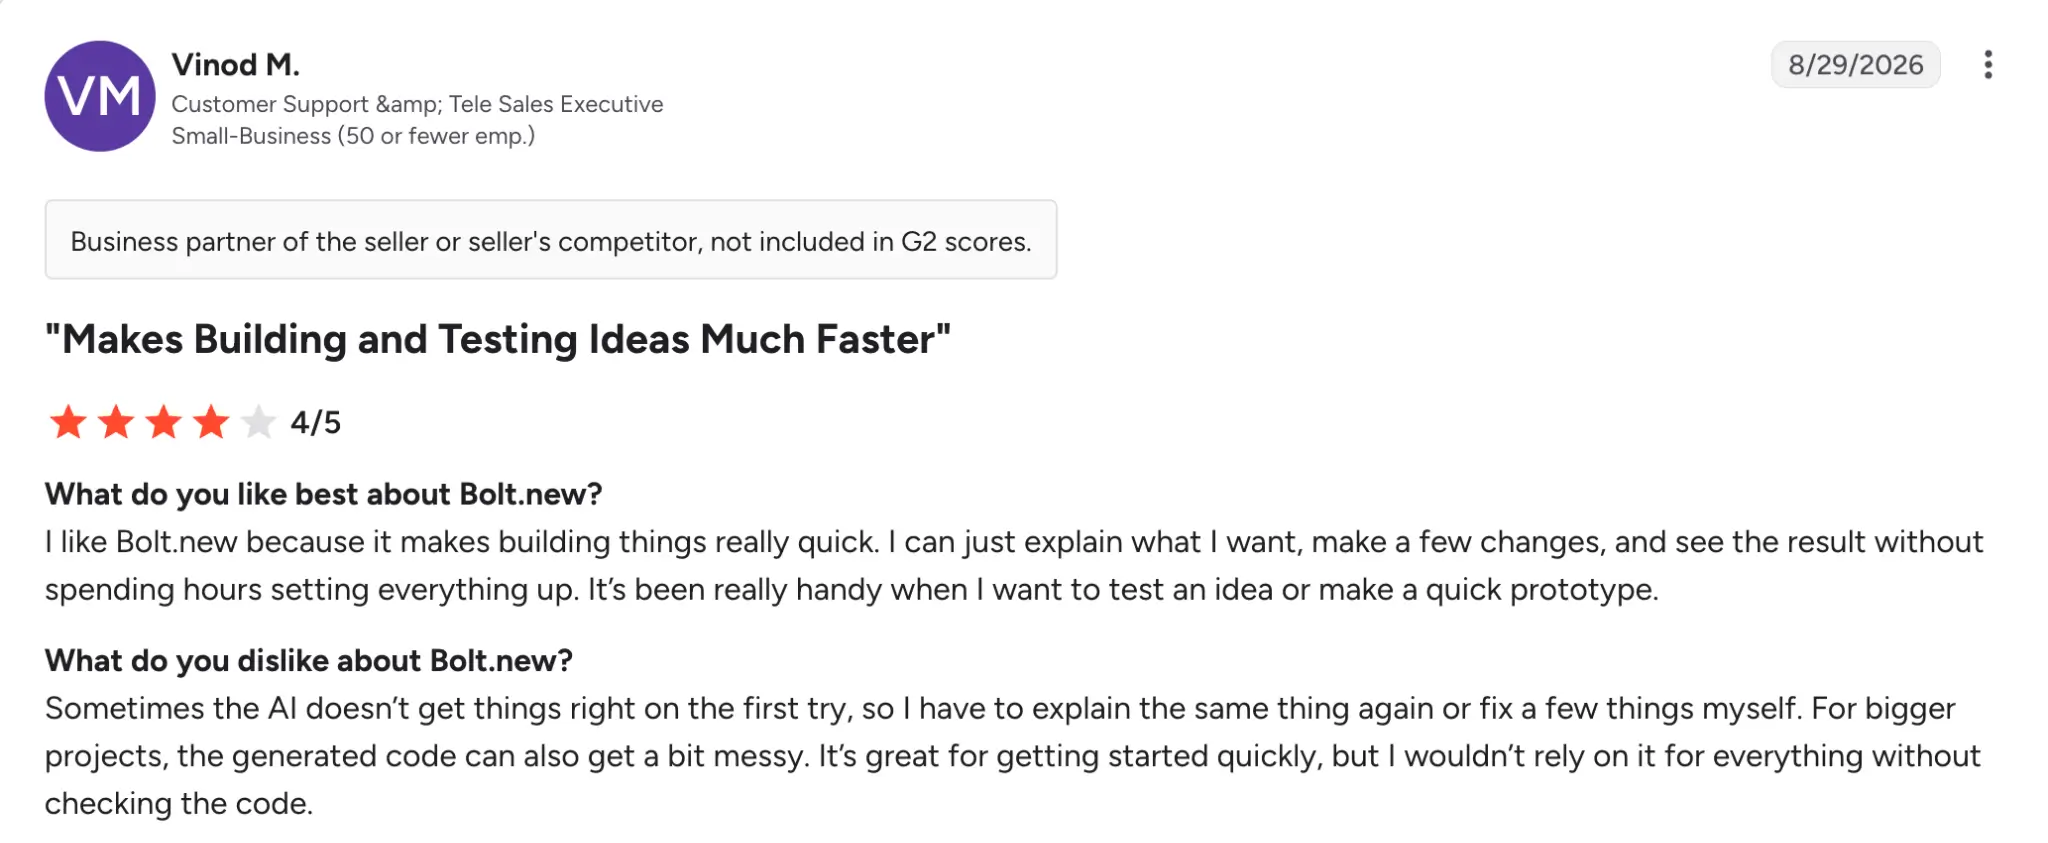Click the first orange rating star

coord(68,422)
